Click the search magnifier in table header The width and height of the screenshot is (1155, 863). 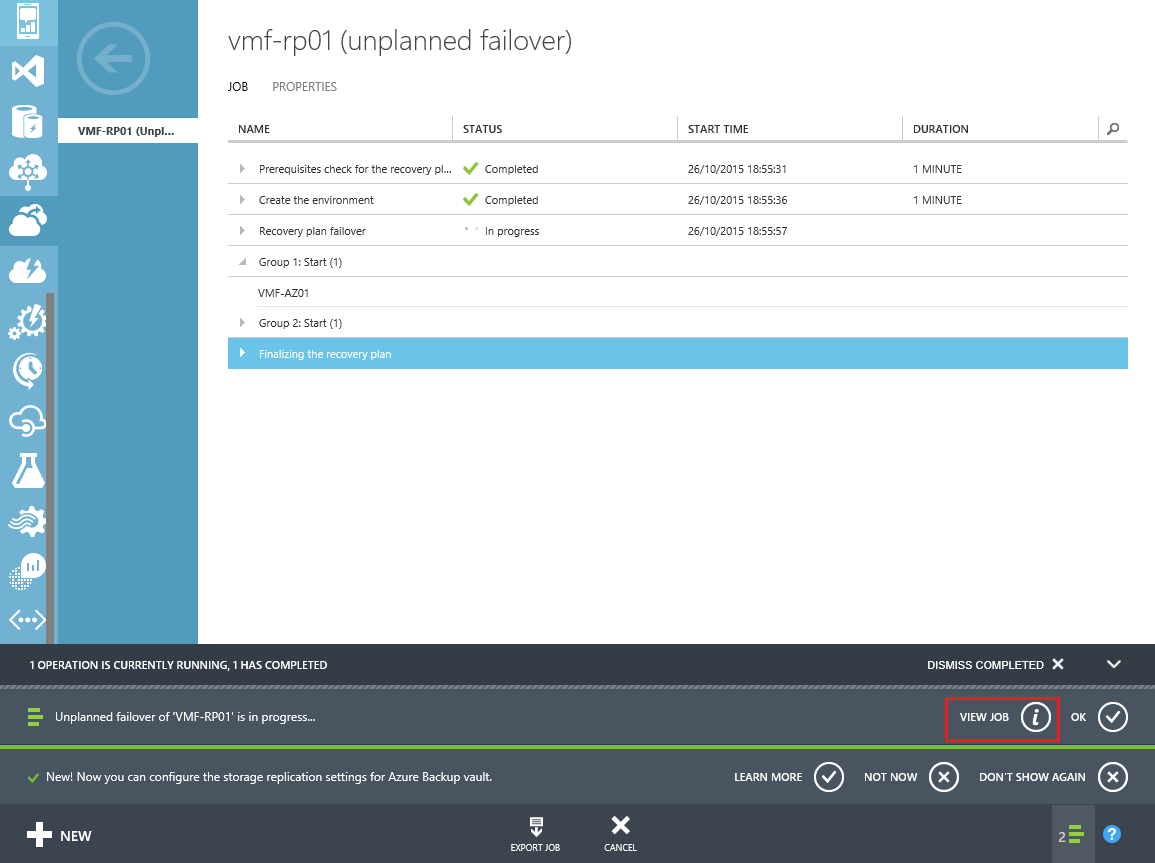pyautogui.click(x=1113, y=129)
